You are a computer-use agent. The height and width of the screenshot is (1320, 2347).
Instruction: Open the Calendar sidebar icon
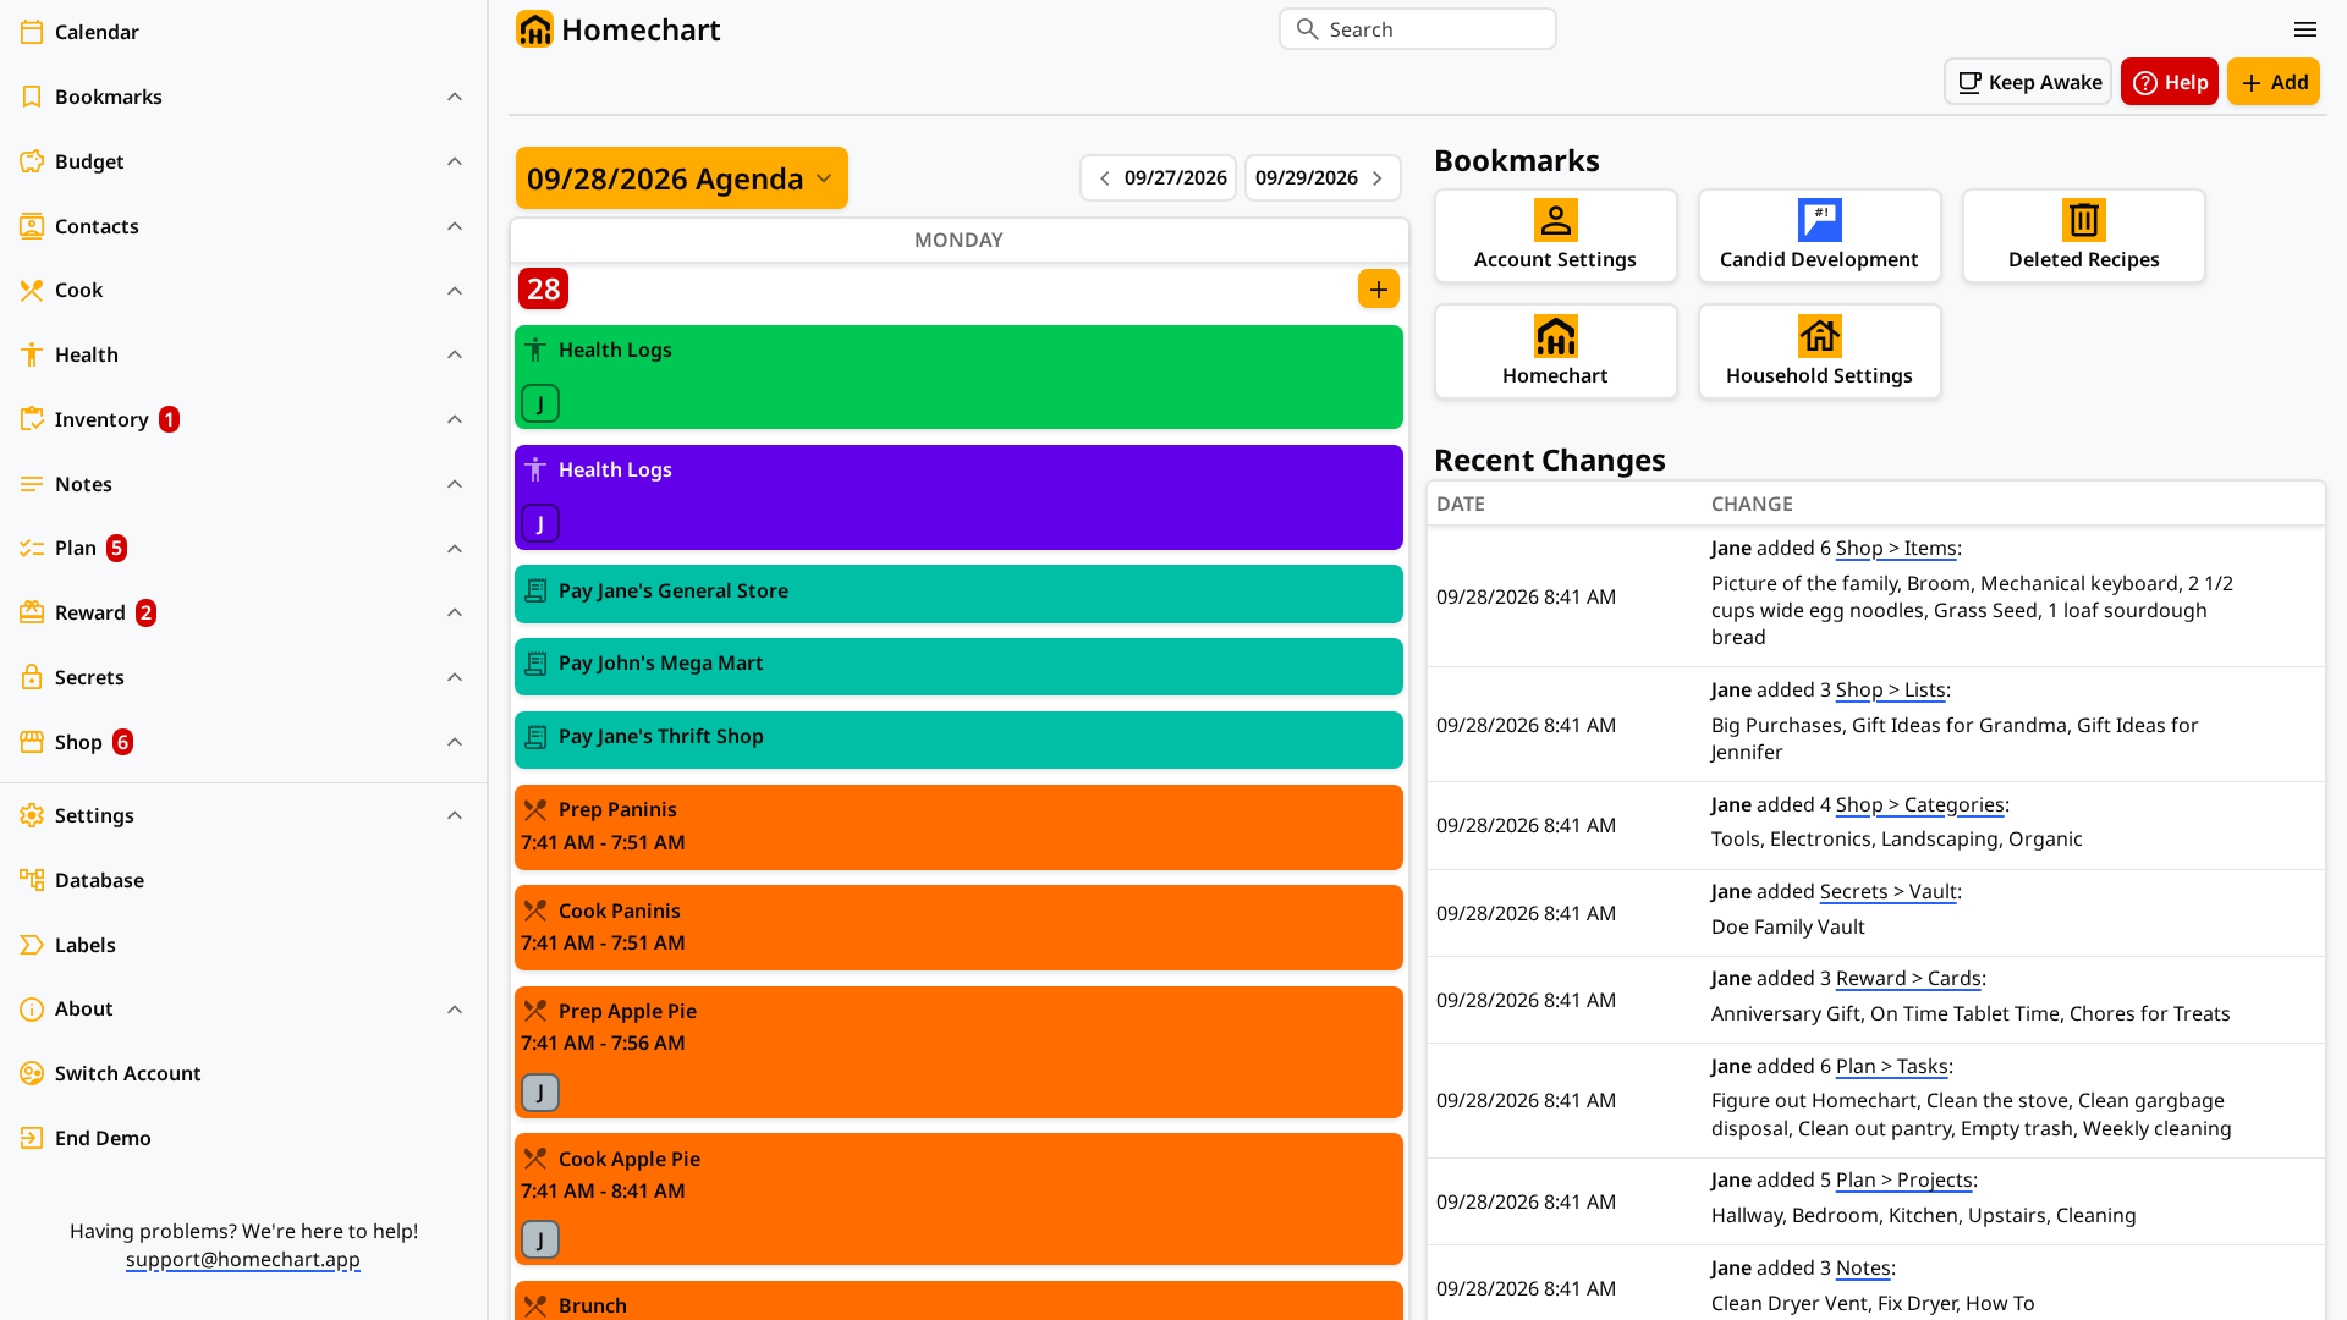coord(32,32)
